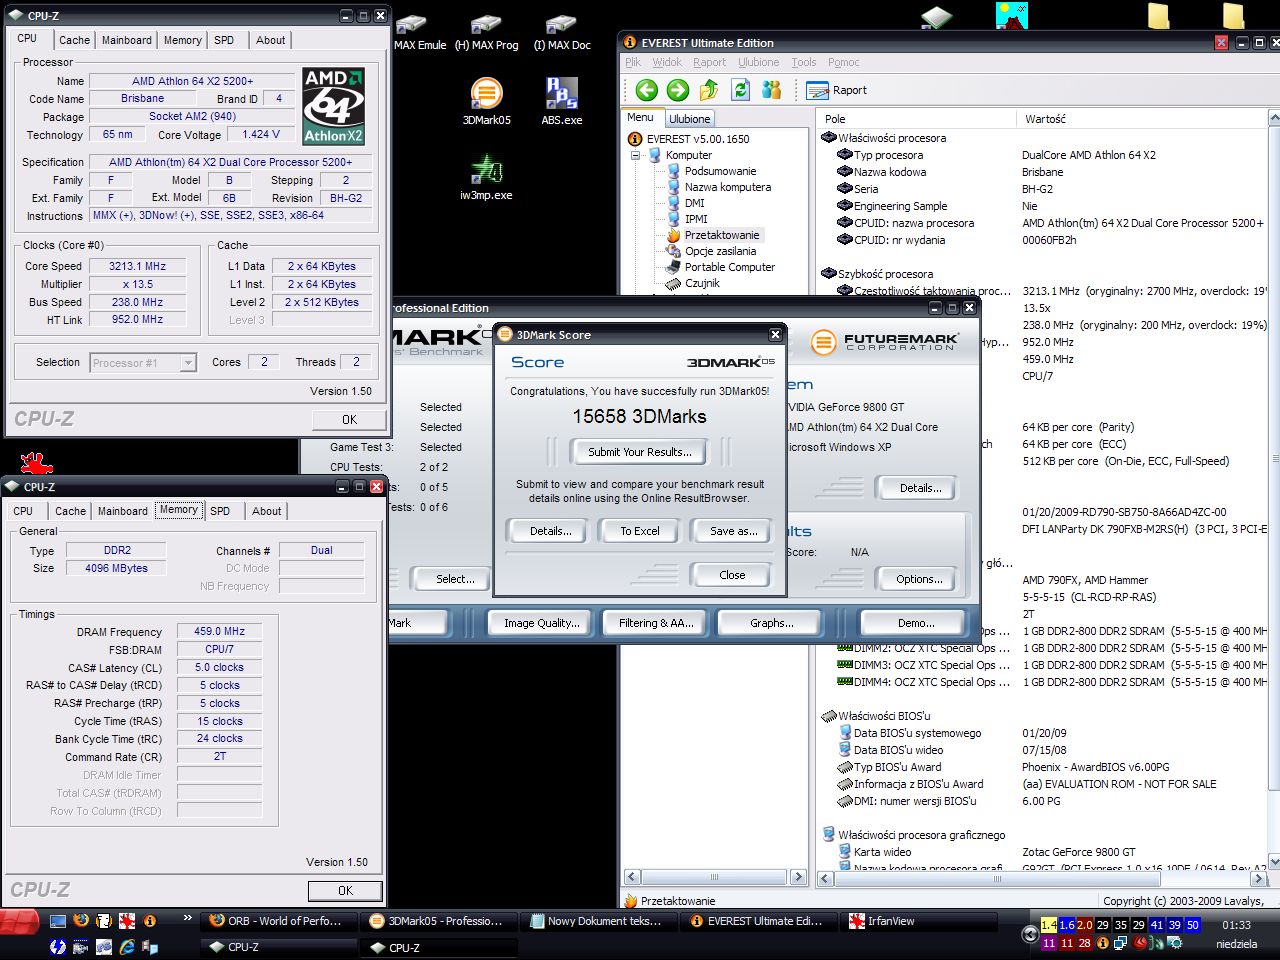This screenshot has width=1280, height=960.
Task: Click the EVEREST up-level folder icon
Action: (709, 90)
